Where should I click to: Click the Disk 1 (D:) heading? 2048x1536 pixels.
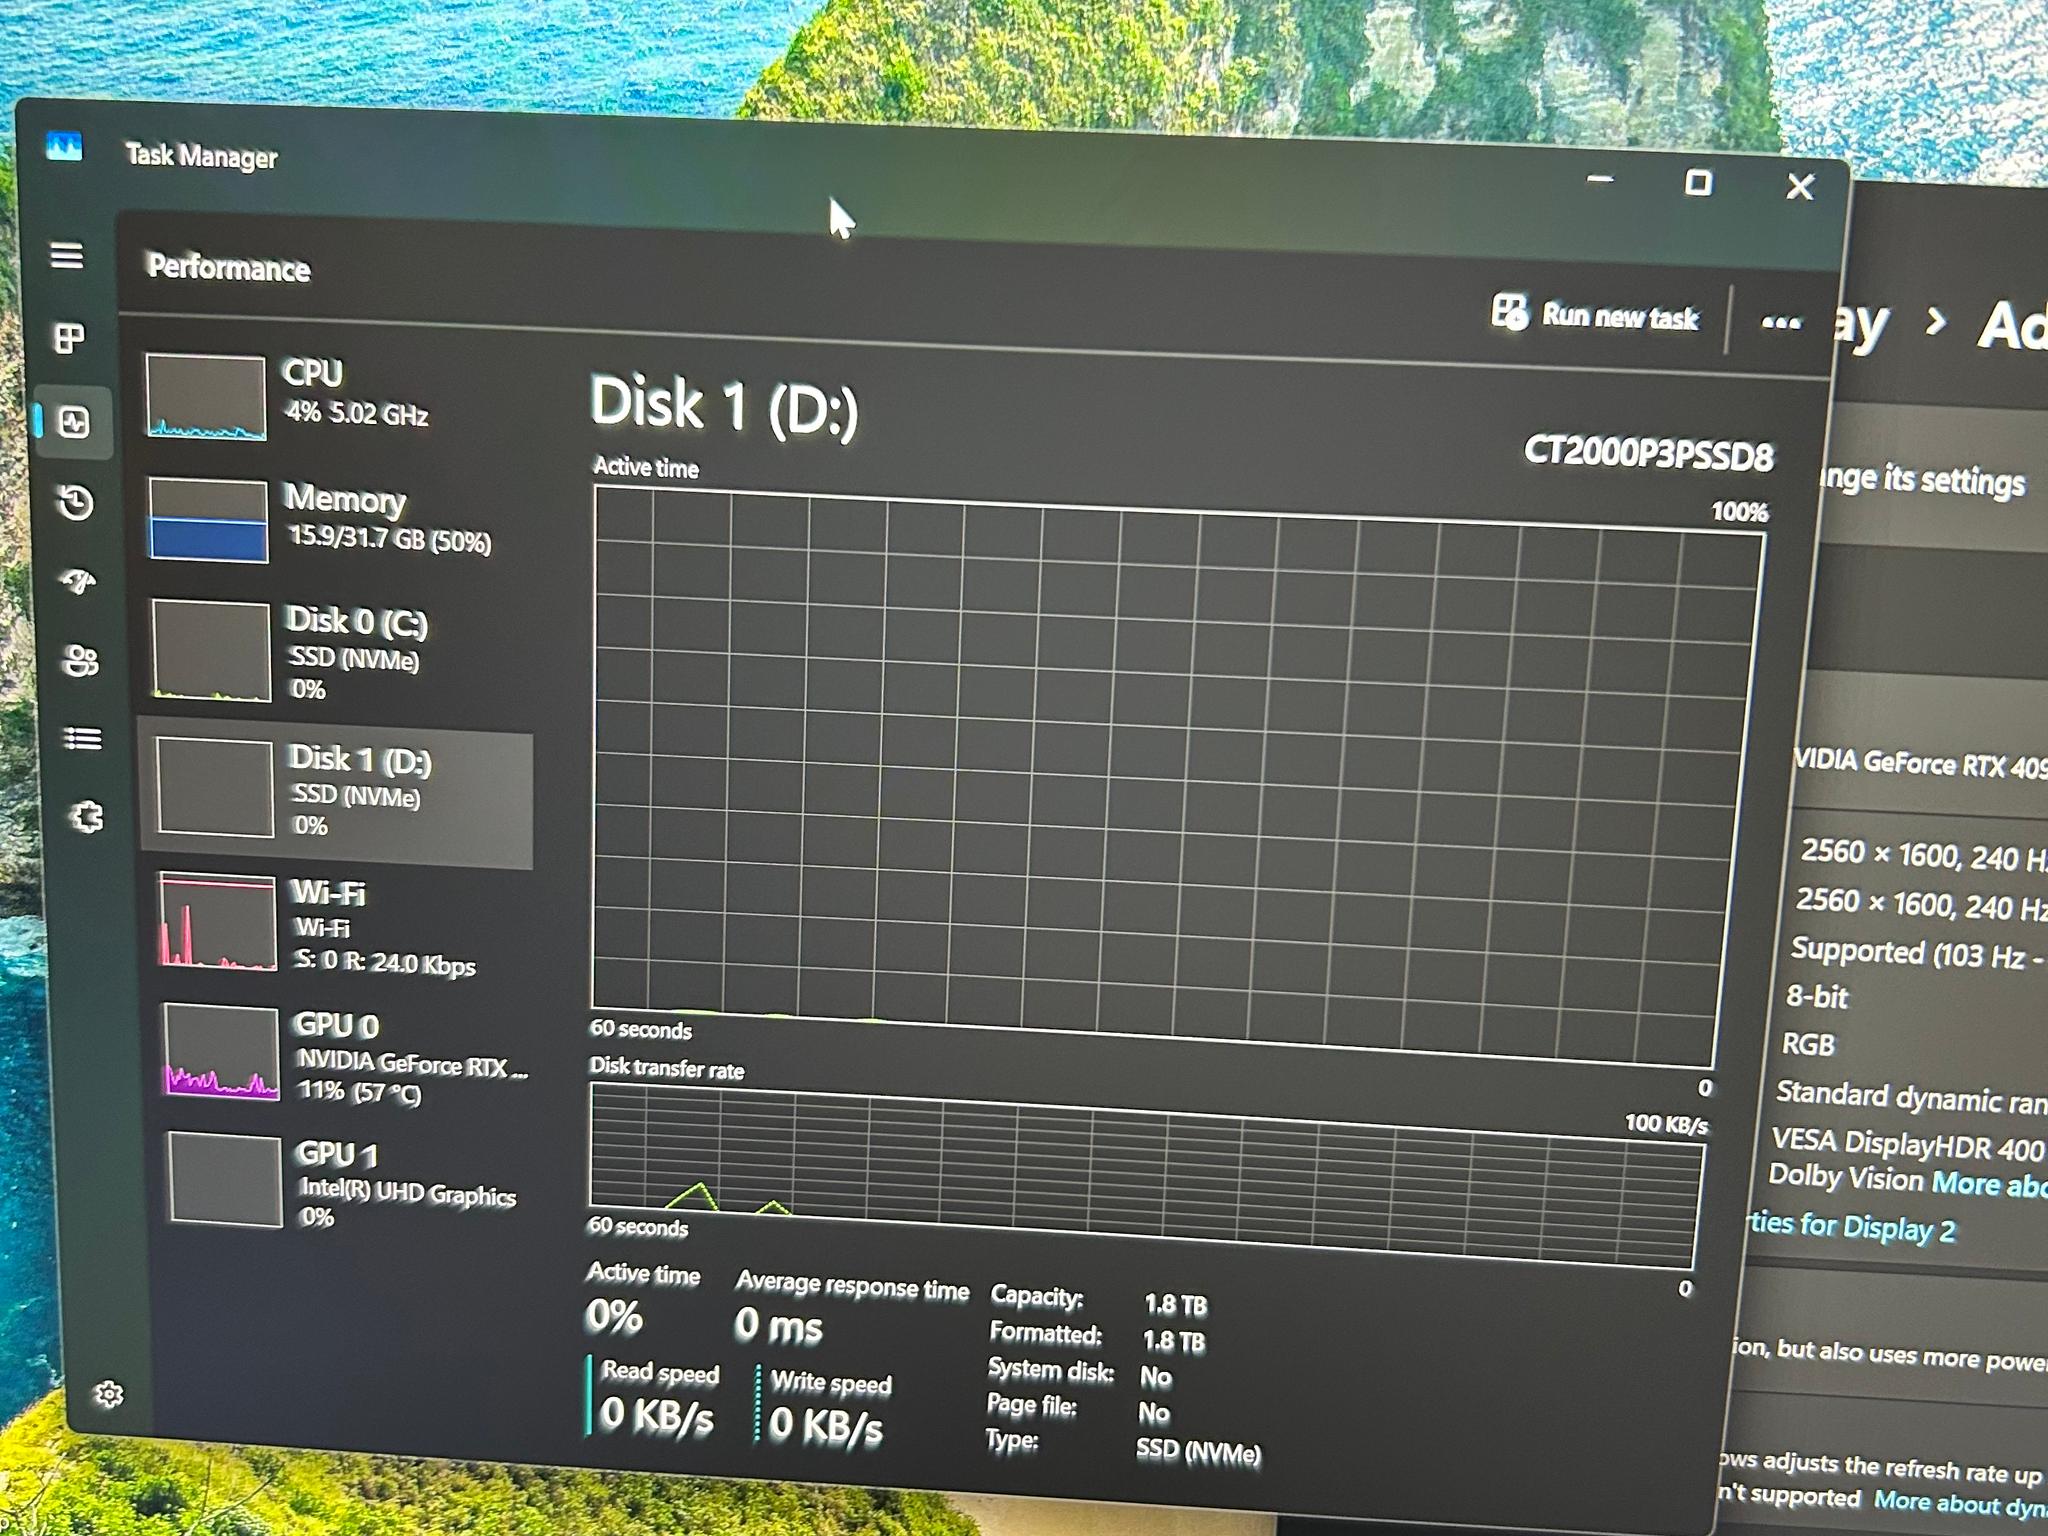tap(724, 404)
